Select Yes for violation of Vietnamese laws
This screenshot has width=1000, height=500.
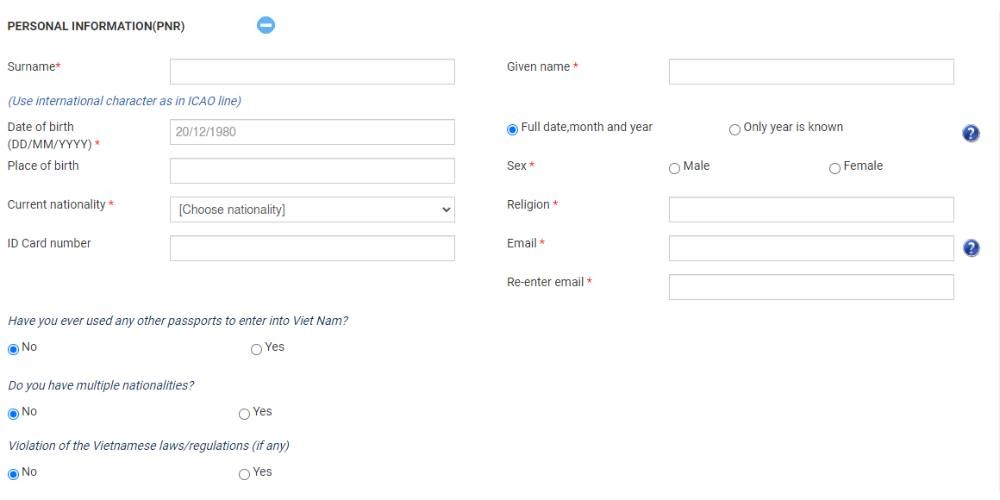(244, 474)
